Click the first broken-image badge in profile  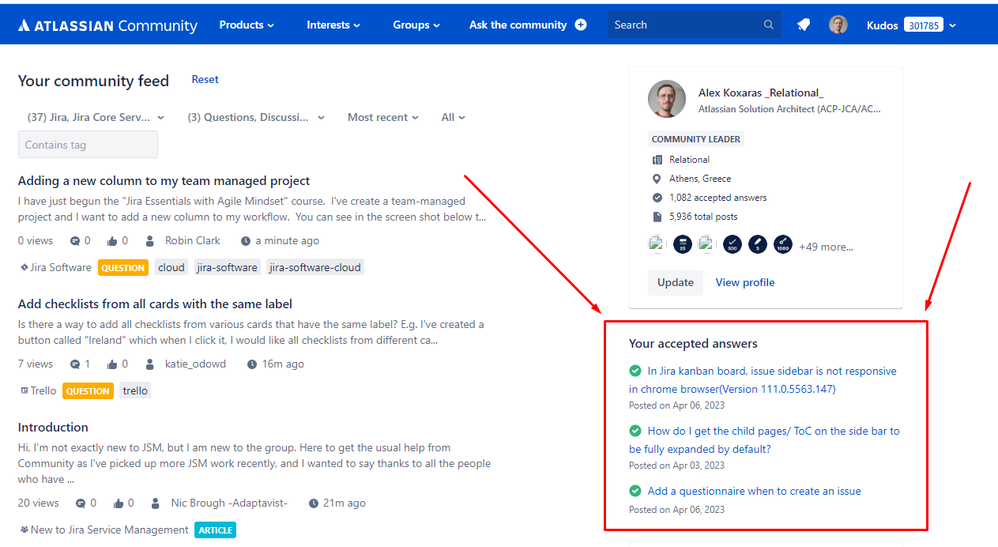[x=656, y=244]
